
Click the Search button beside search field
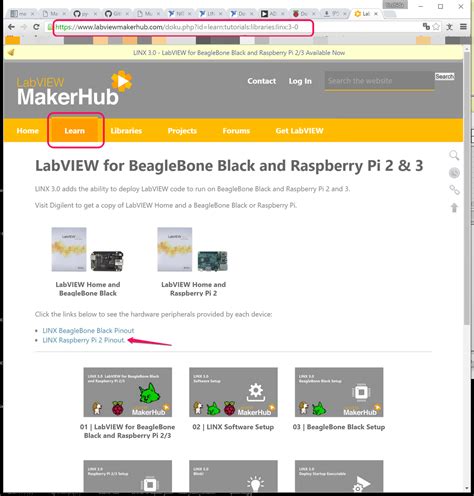pos(445,76)
